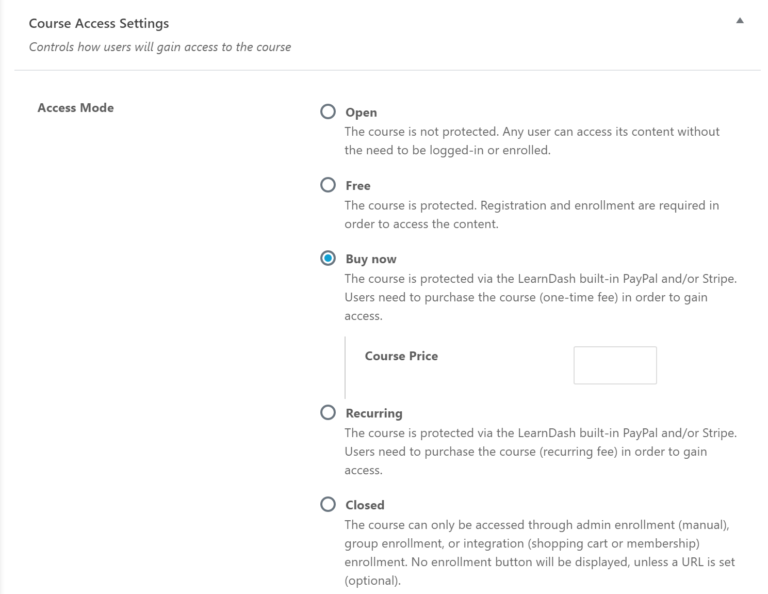Click the selected Buy now radio button

pyautogui.click(x=327, y=258)
